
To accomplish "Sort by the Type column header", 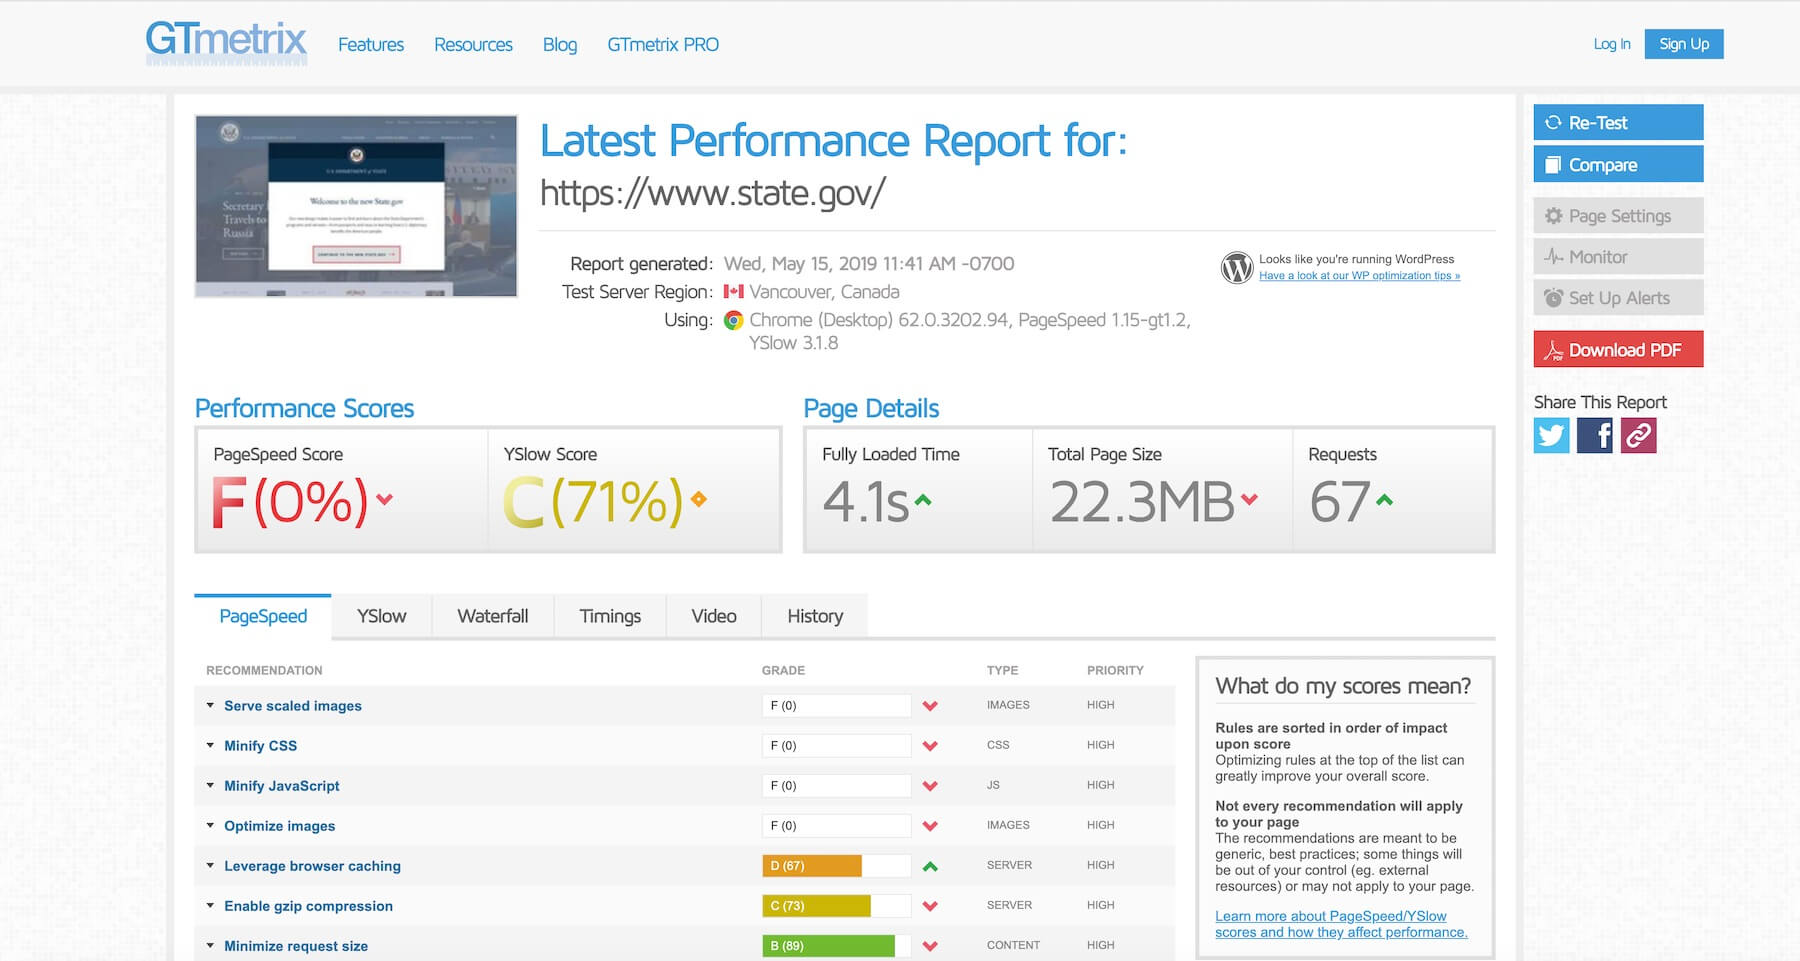I will click(x=1002, y=671).
